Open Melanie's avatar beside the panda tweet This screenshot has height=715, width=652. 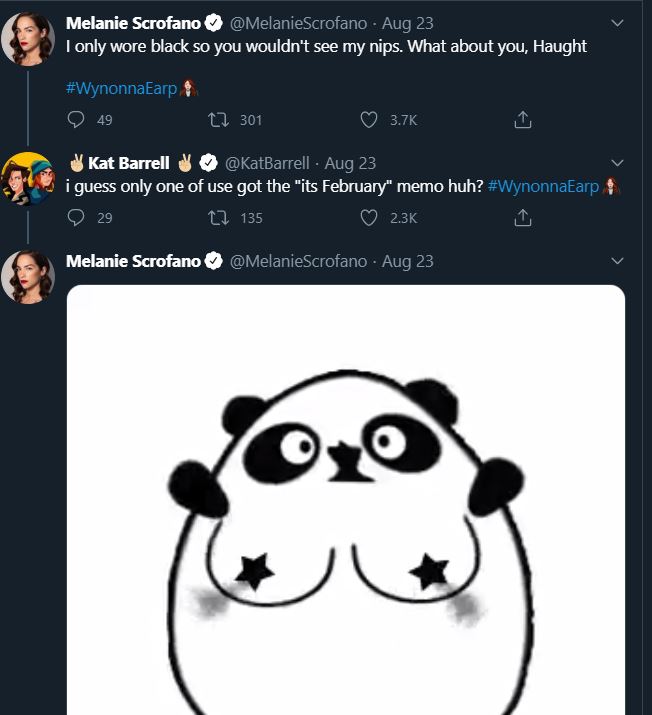tap(28, 276)
